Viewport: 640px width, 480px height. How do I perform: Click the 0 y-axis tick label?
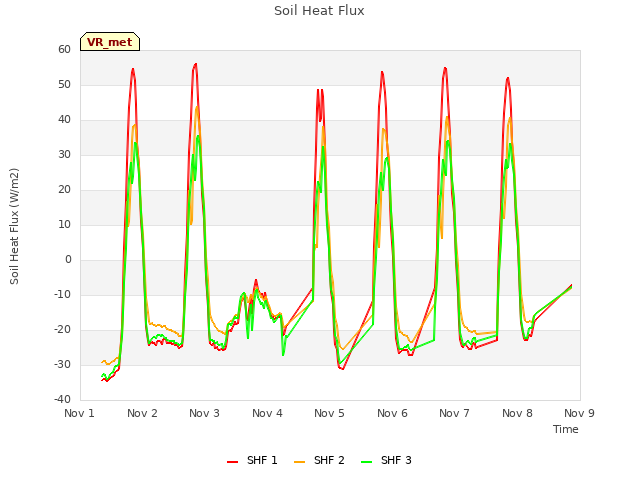(x=68, y=260)
